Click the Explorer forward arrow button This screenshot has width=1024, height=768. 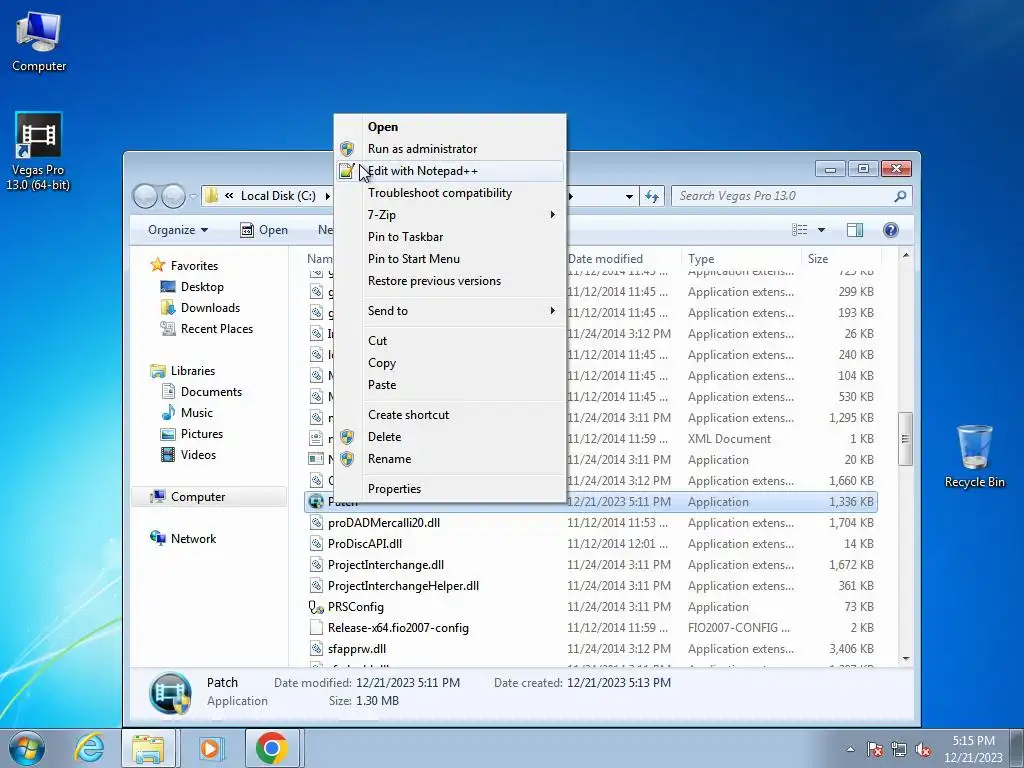(172, 196)
